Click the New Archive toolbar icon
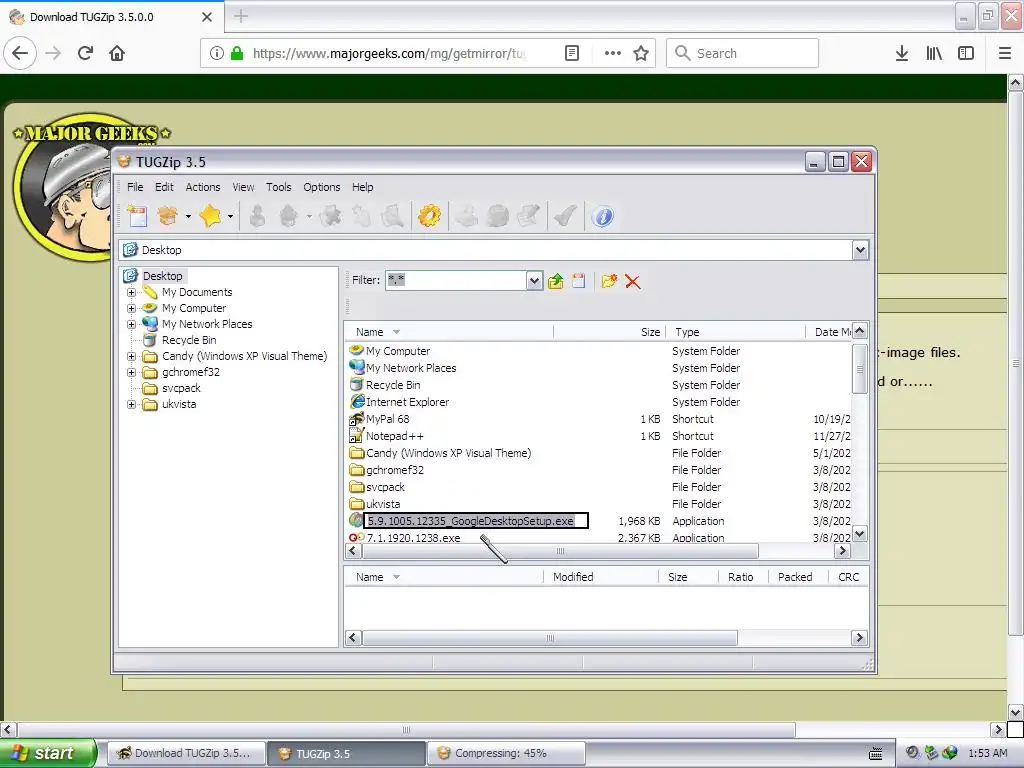The width and height of the screenshot is (1024, 768). click(138, 216)
